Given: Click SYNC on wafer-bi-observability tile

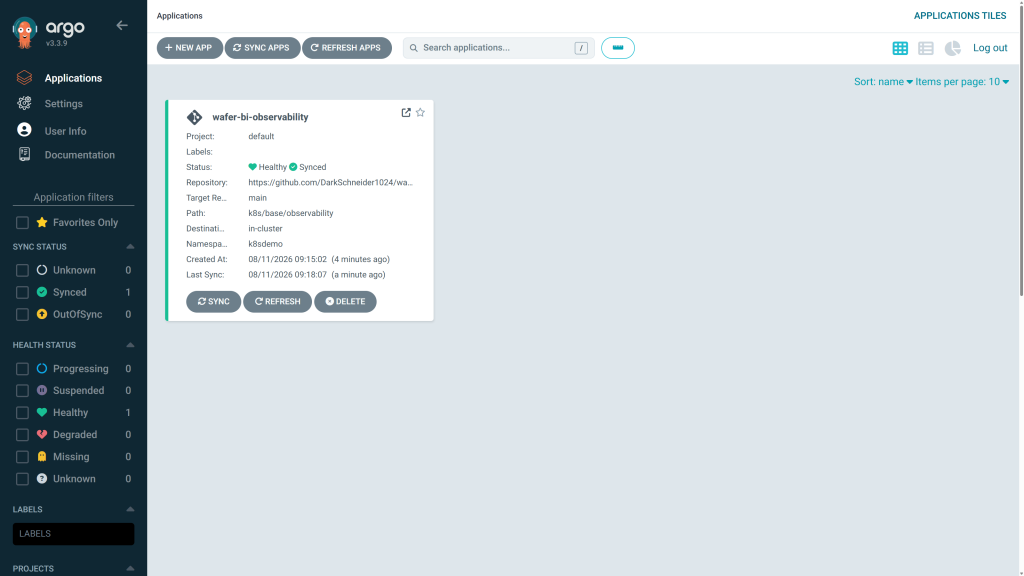Looking at the screenshot, I should coord(214,302).
